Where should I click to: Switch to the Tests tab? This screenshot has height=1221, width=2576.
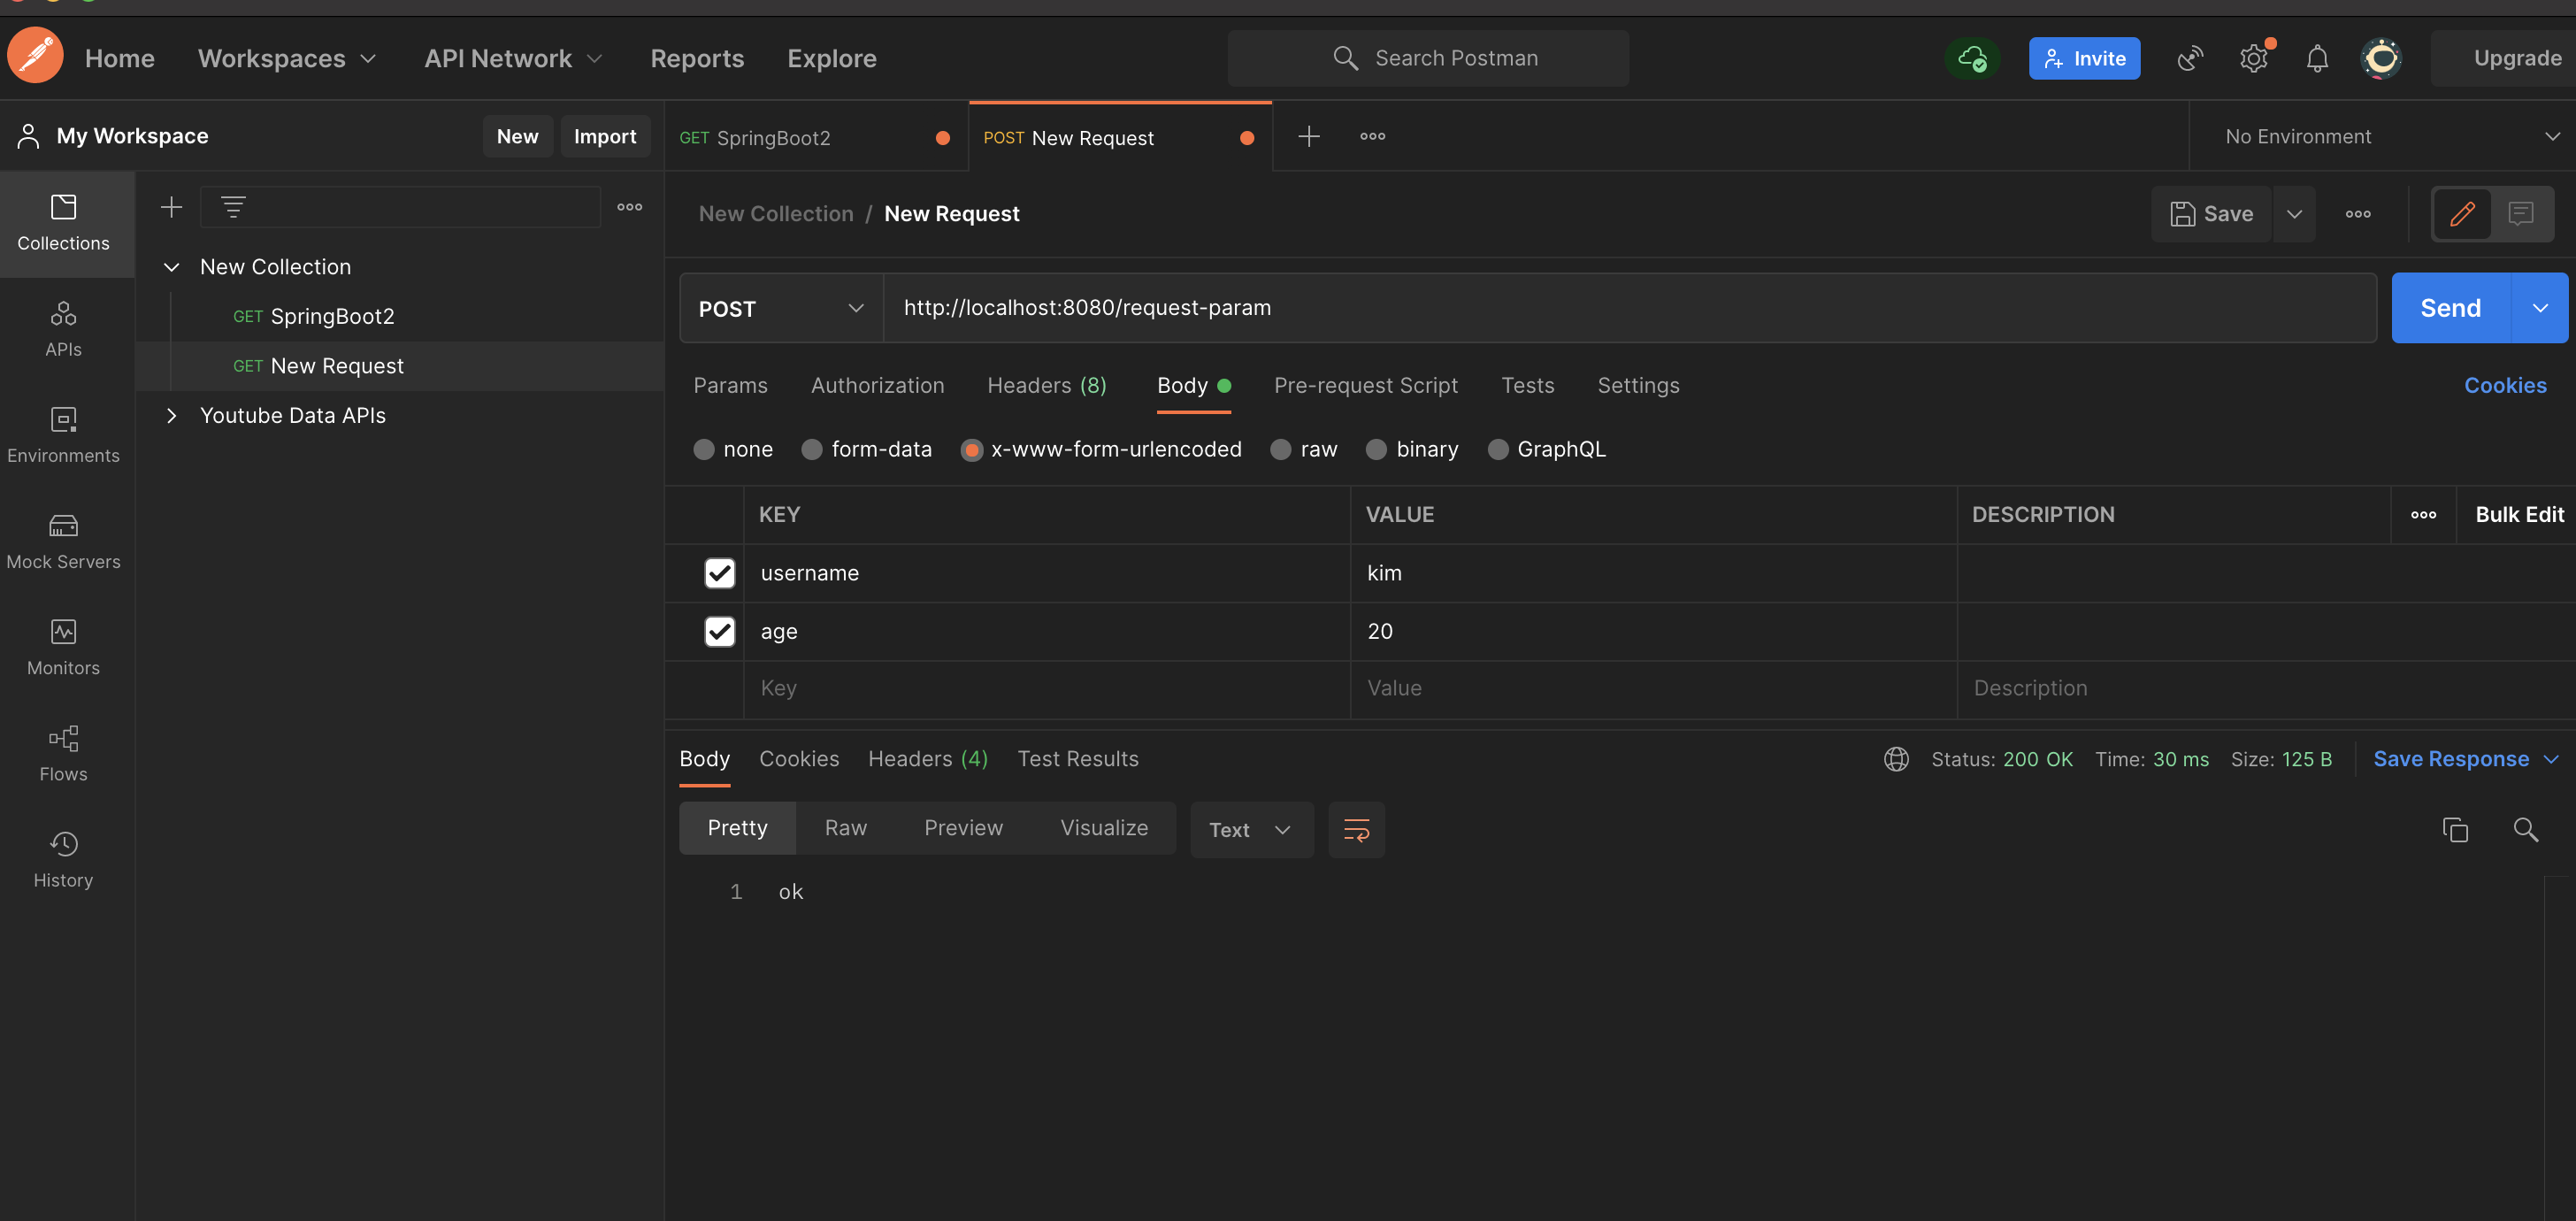click(x=1527, y=385)
